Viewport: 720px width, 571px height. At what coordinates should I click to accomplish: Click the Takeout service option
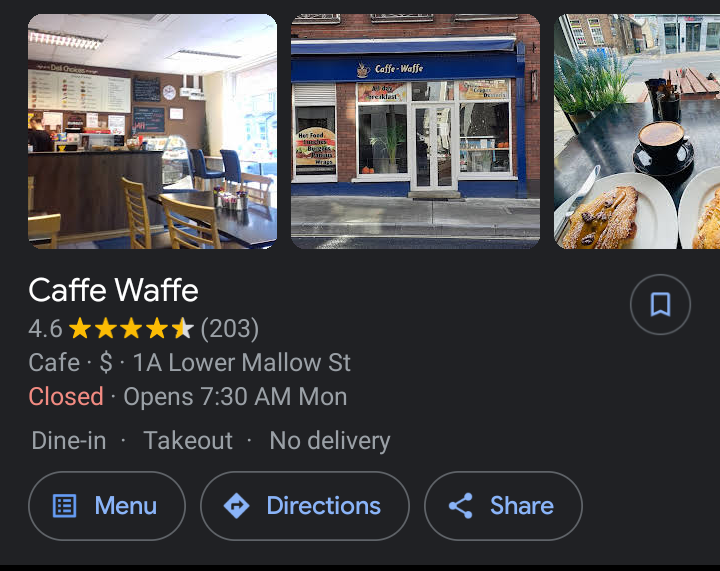tap(188, 441)
